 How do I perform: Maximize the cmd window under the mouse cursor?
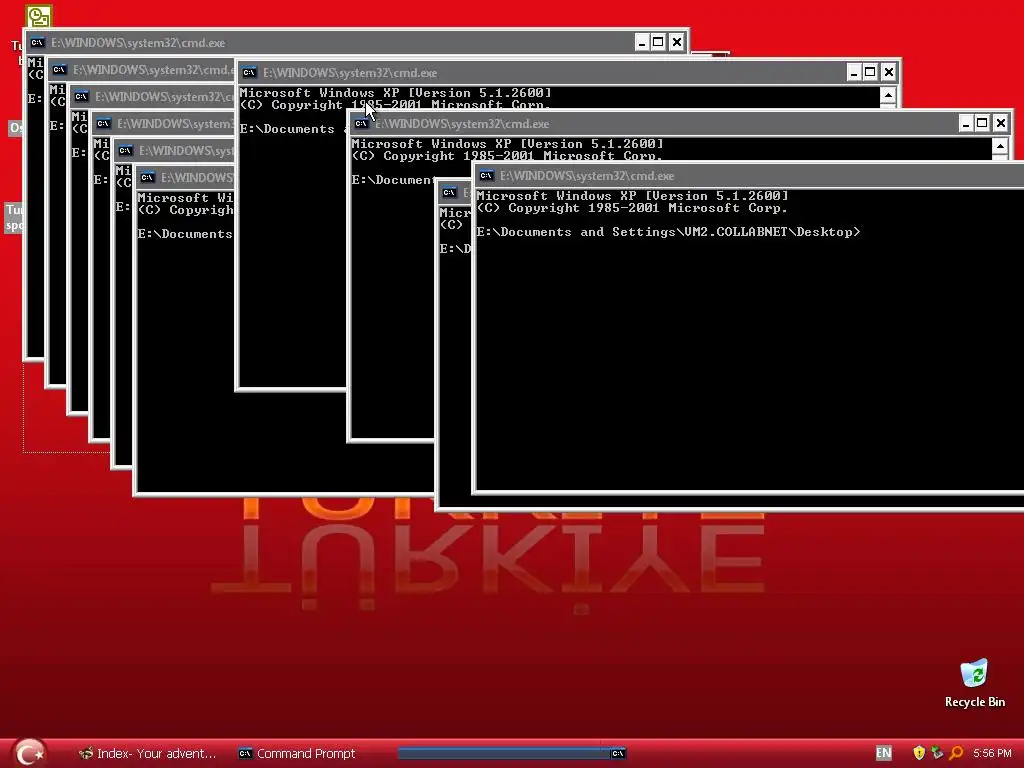870,72
